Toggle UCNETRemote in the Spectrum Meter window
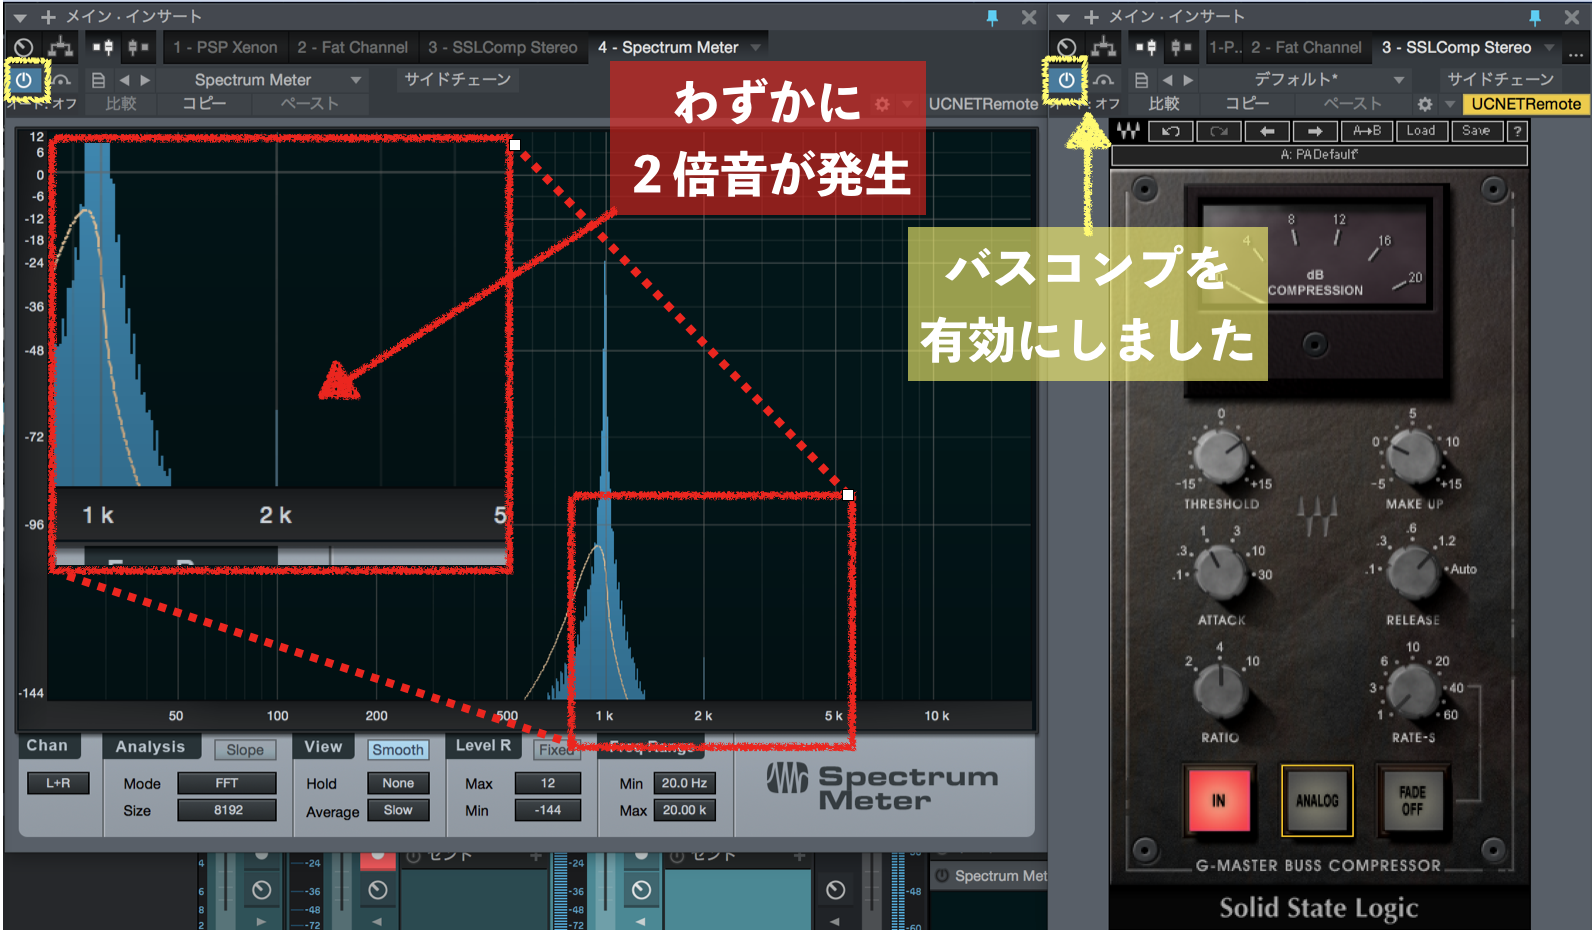The height and width of the screenshot is (930, 1592). 983,104
